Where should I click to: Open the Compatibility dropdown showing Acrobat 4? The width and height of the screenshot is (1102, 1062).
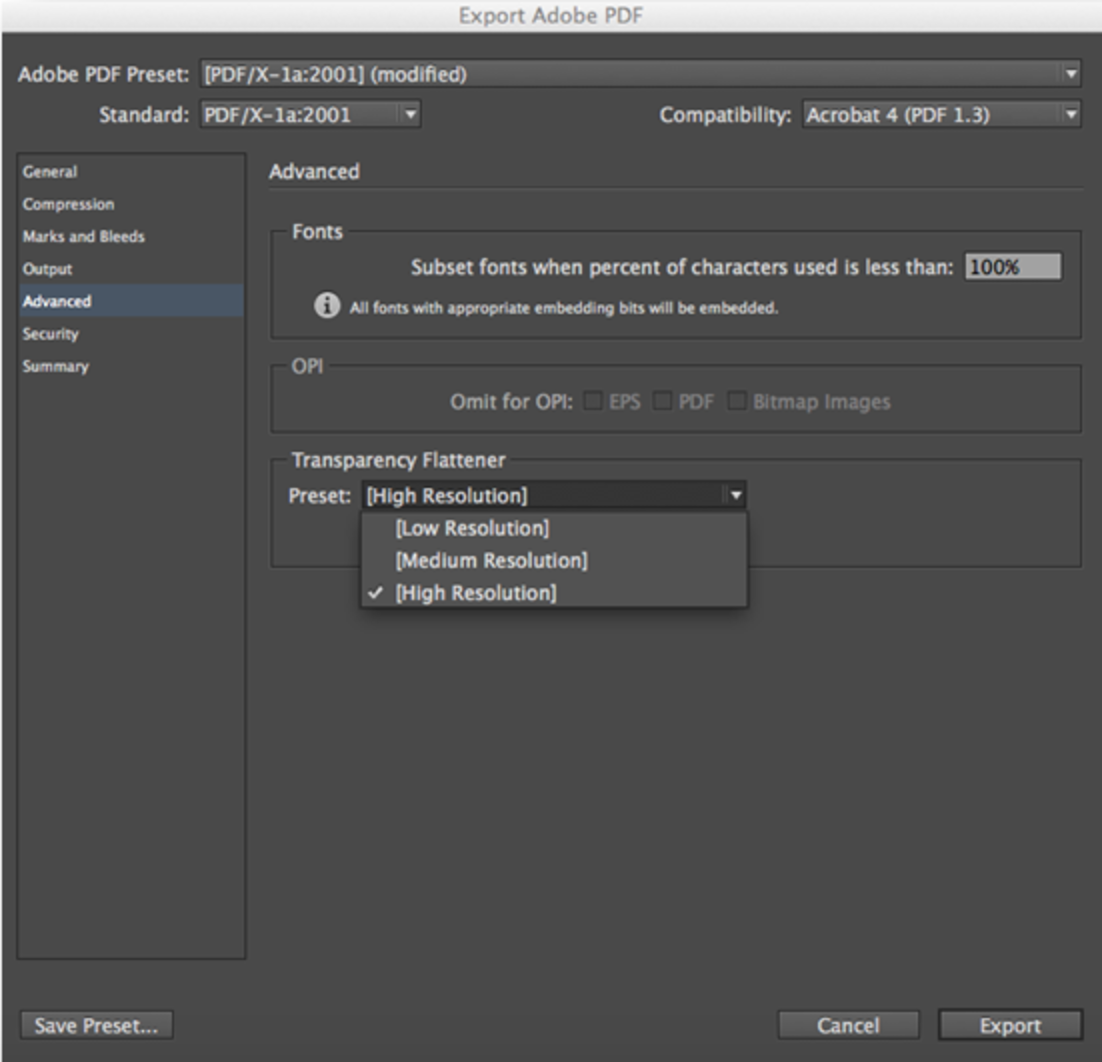tap(942, 115)
